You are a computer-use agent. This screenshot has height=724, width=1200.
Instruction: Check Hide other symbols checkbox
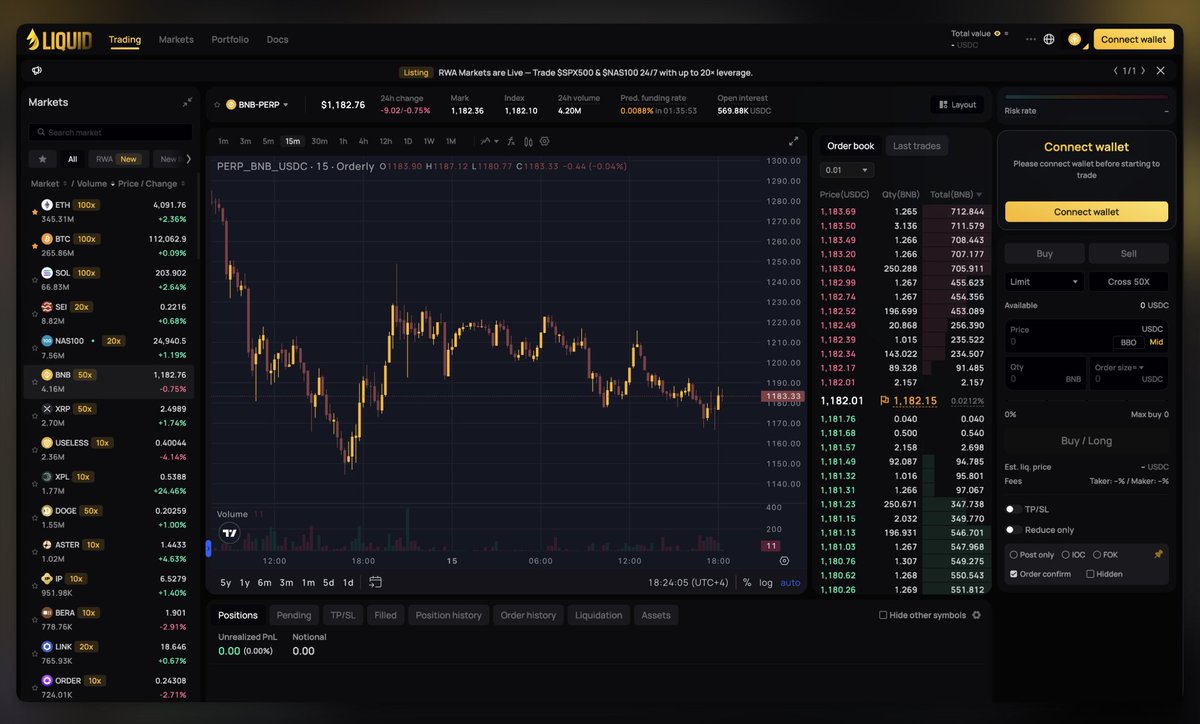(x=883, y=615)
